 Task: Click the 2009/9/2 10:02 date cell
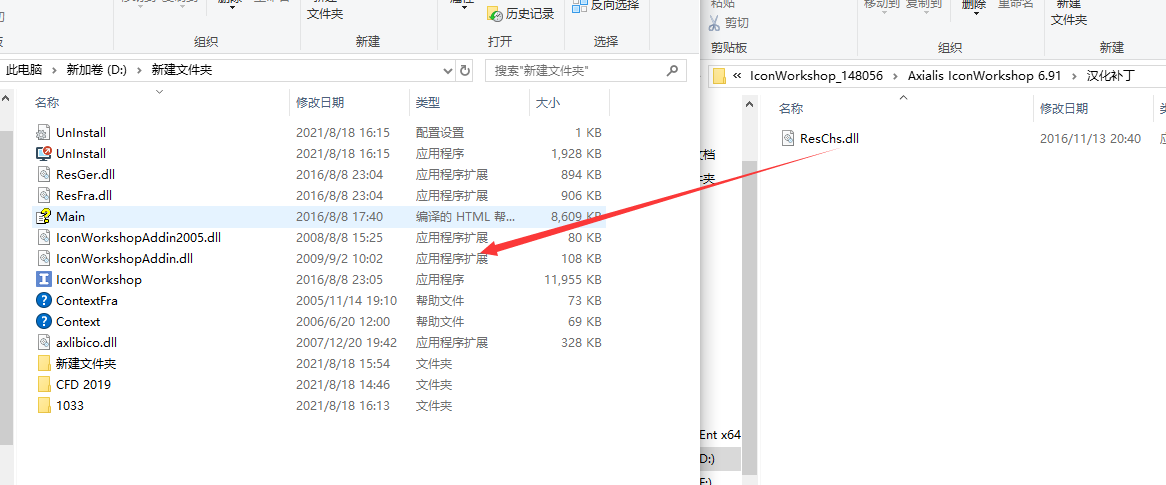338,259
